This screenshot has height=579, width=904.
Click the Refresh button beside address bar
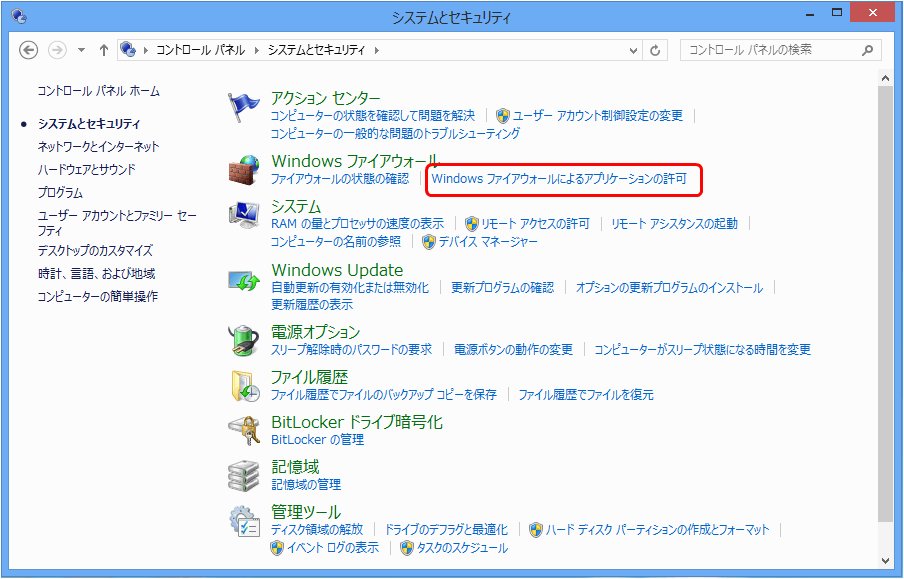coord(655,50)
